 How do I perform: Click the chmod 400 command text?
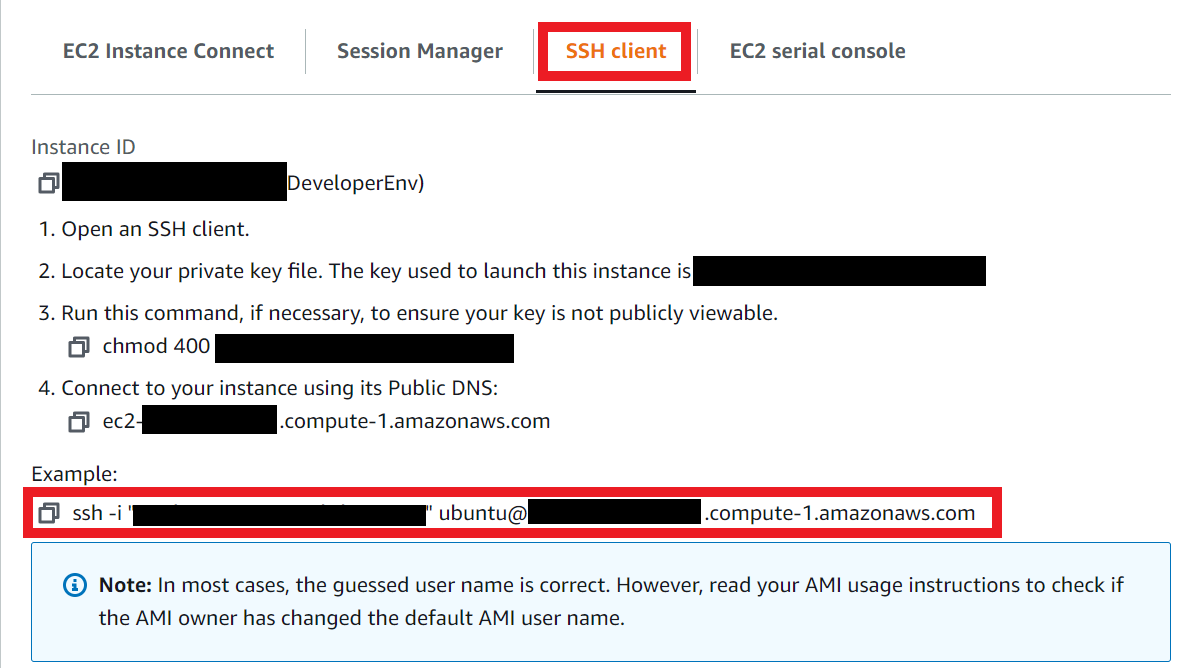pos(156,347)
